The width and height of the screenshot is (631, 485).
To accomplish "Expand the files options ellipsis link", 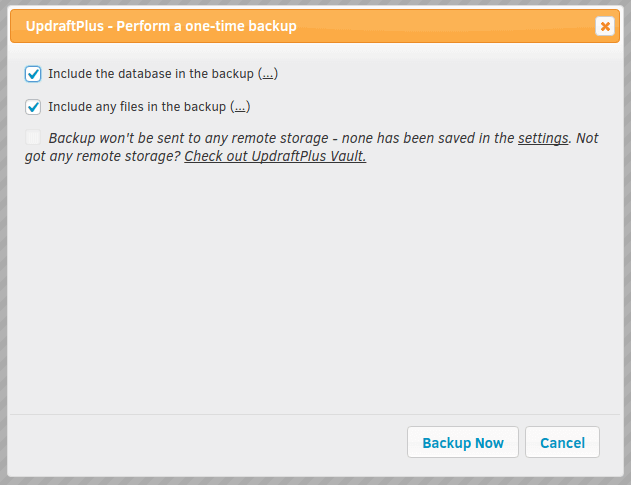I will (240, 107).
